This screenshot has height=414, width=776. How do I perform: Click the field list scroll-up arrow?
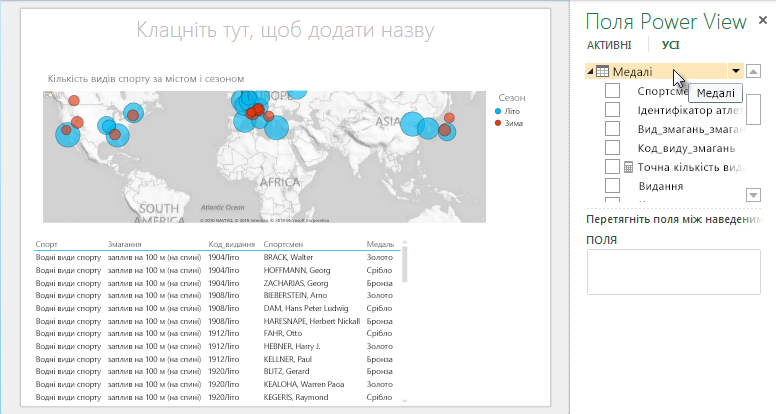pyautogui.click(x=753, y=71)
